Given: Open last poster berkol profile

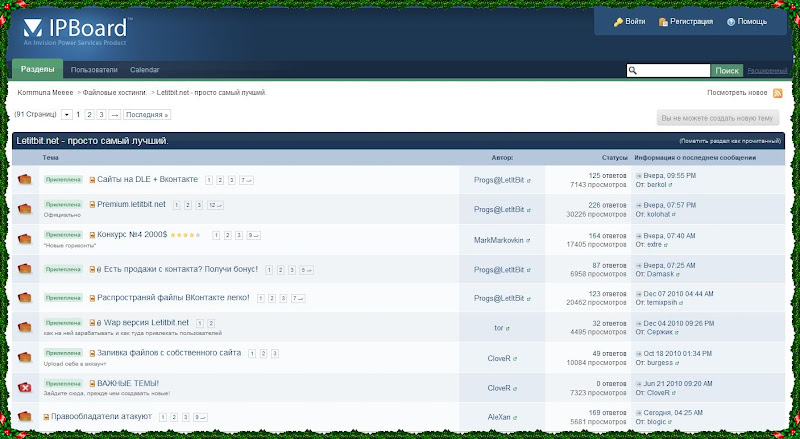Looking at the screenshot, I should (657, 185).
